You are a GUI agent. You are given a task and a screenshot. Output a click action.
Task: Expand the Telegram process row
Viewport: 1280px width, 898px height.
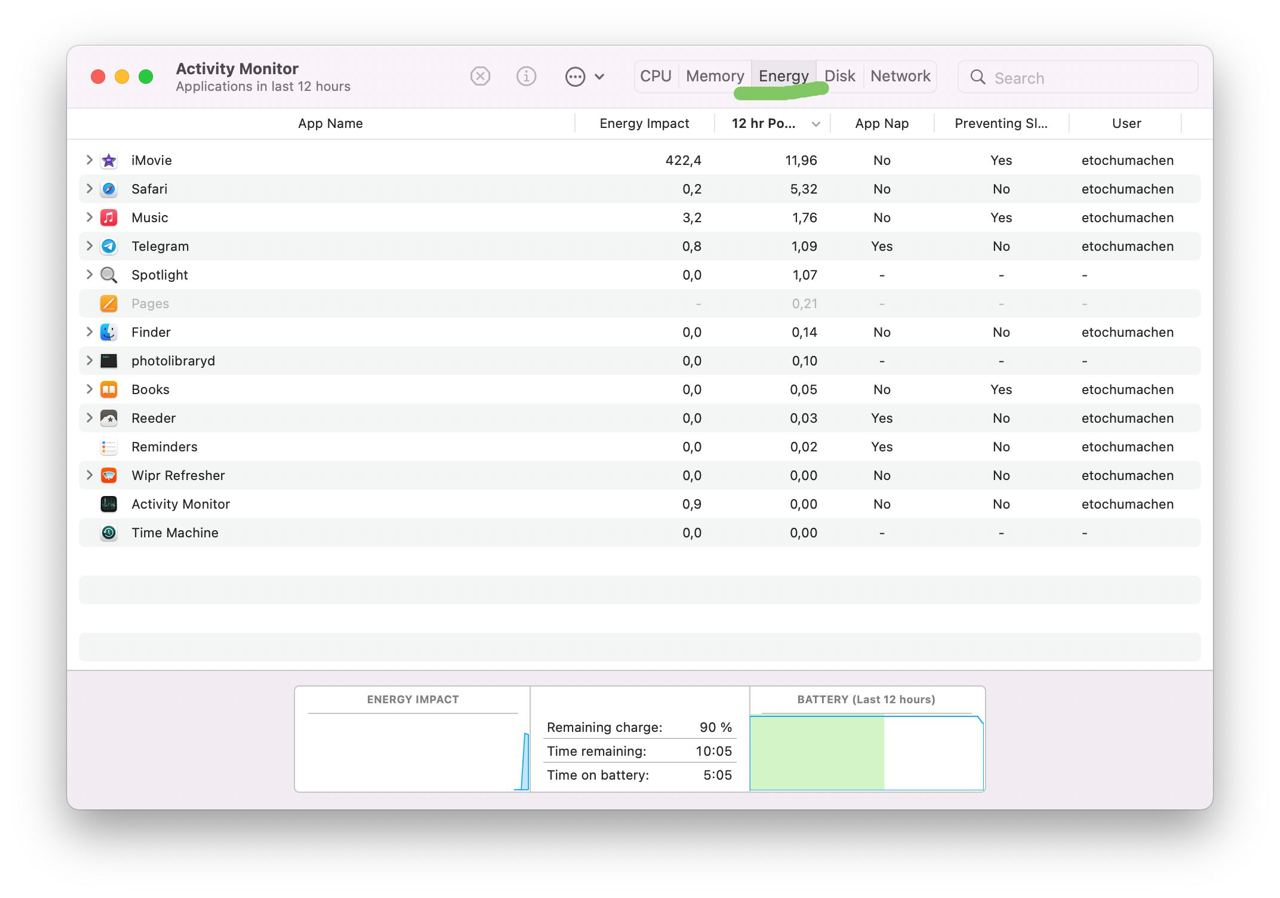(x=89, y=246)
